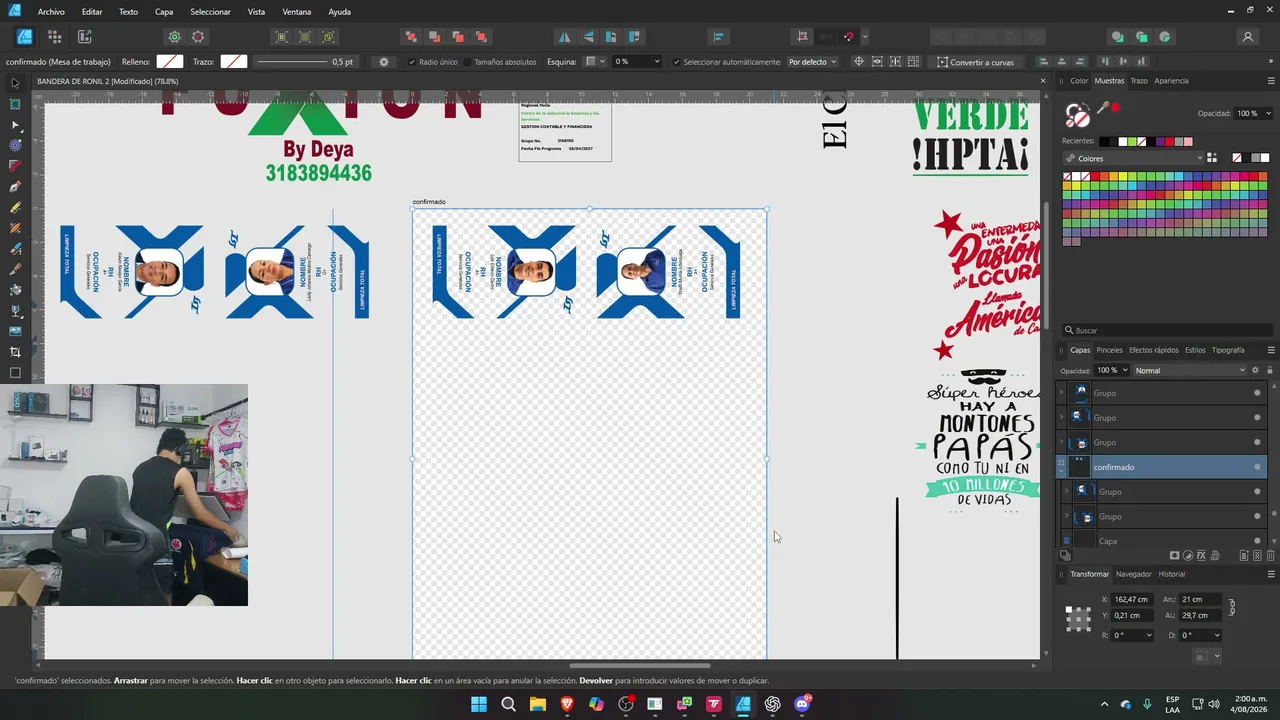Open the Historial tab
The width and height of the screenshot is (1280, 720).
tap(1171, 574)
